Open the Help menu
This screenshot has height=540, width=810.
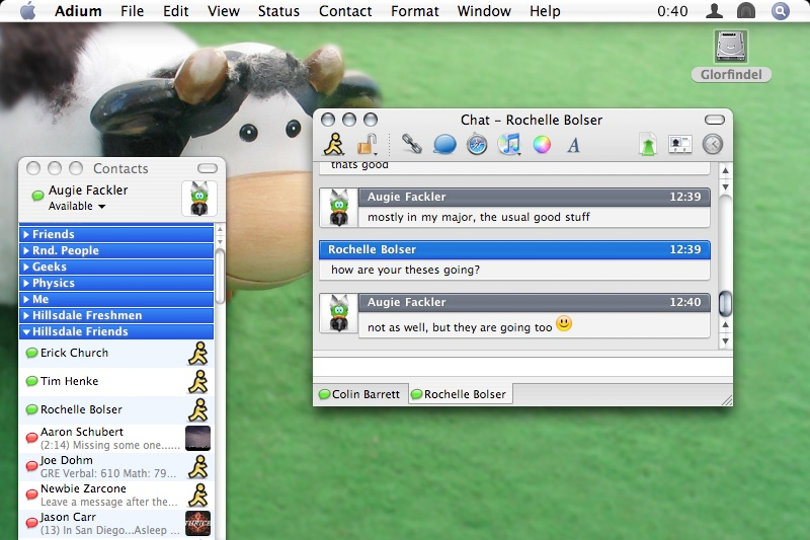click(x=545, y=11)
